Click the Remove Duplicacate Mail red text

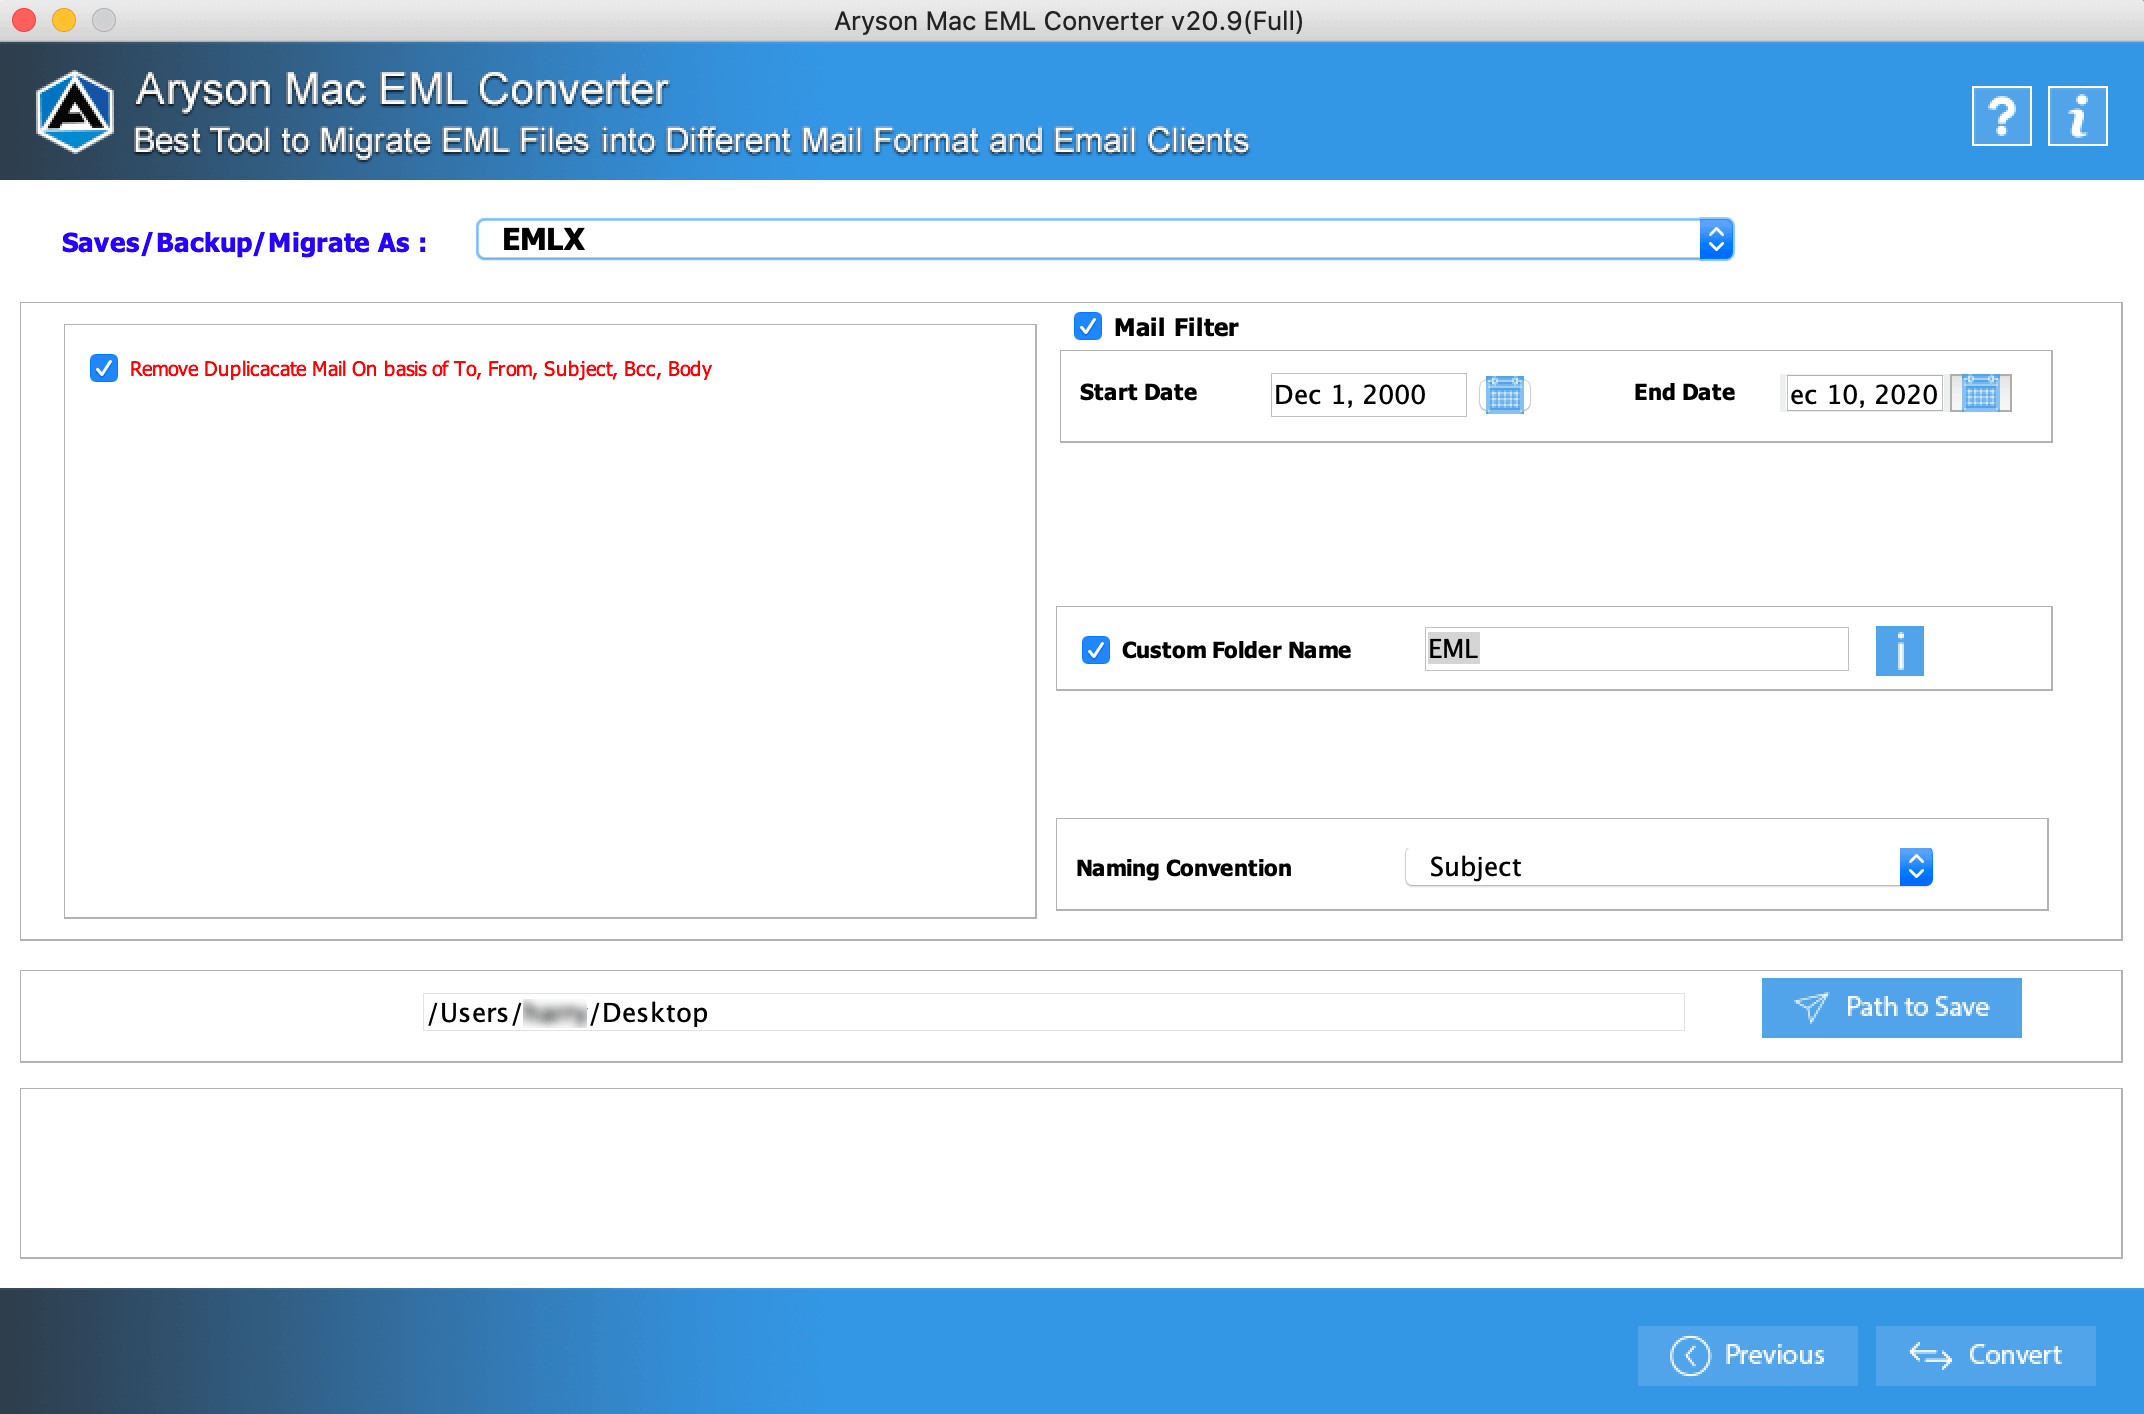pos(421,369)
